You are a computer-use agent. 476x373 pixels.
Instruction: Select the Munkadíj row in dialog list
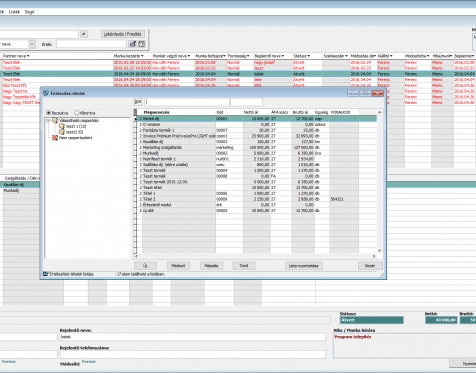coord(256,153)
